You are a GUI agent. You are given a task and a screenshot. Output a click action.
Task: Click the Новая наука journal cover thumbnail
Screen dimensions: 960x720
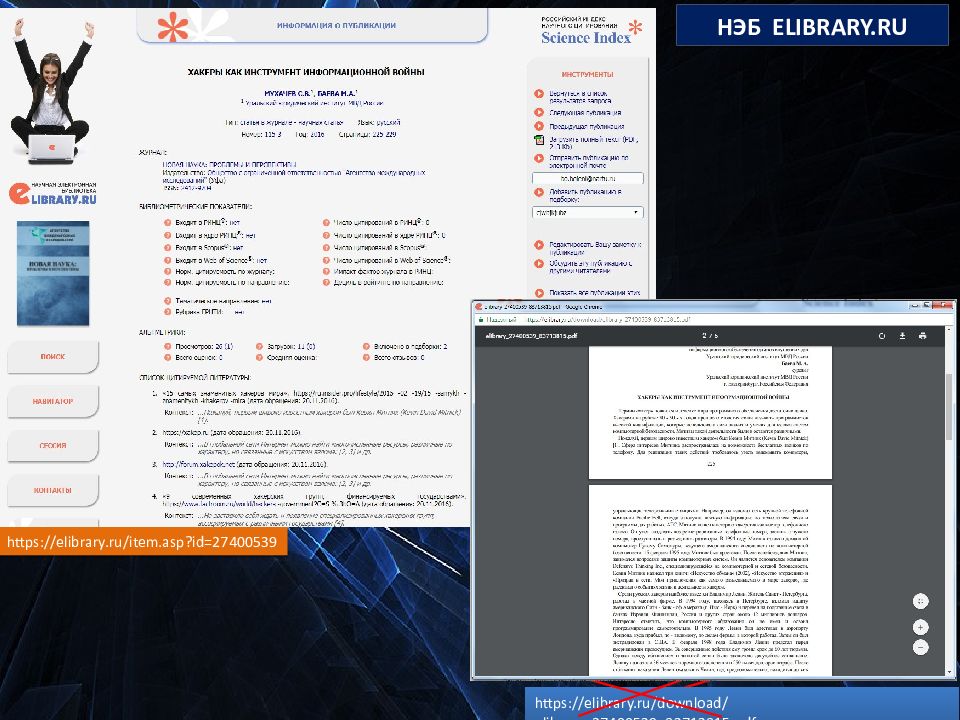pos(53,273)
